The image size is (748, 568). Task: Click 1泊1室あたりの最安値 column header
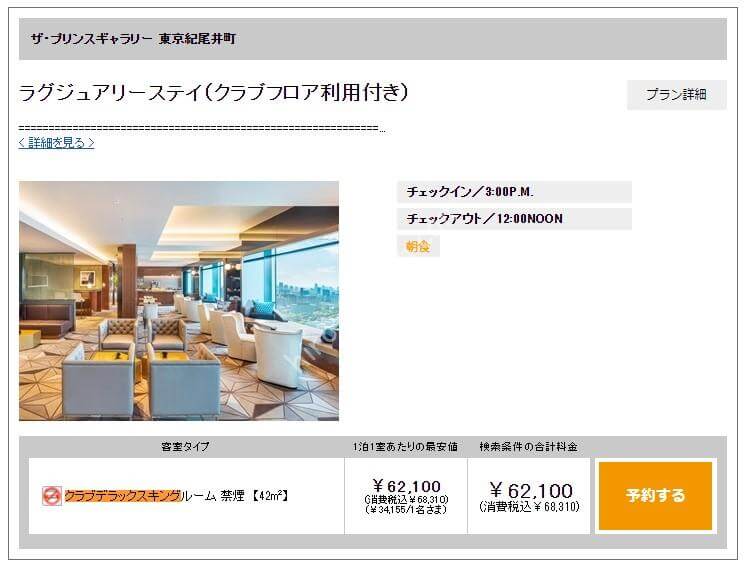[405, 447]
